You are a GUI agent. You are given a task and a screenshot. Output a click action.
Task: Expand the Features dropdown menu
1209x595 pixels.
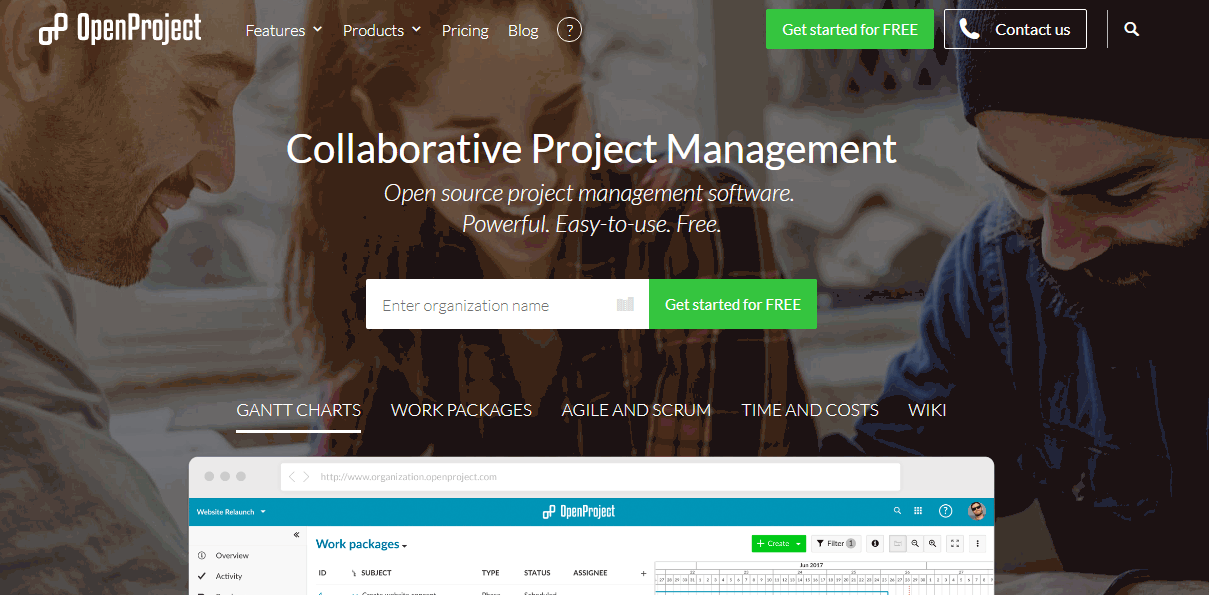(284, 30)
